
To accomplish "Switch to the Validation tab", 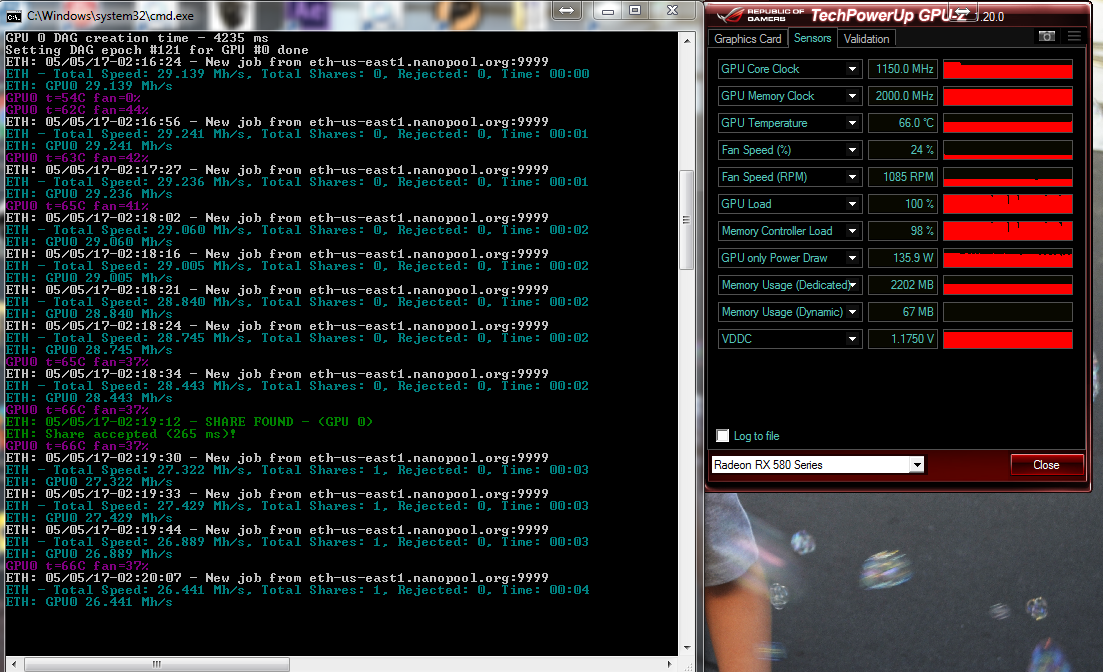I will [x=866, y=39].
